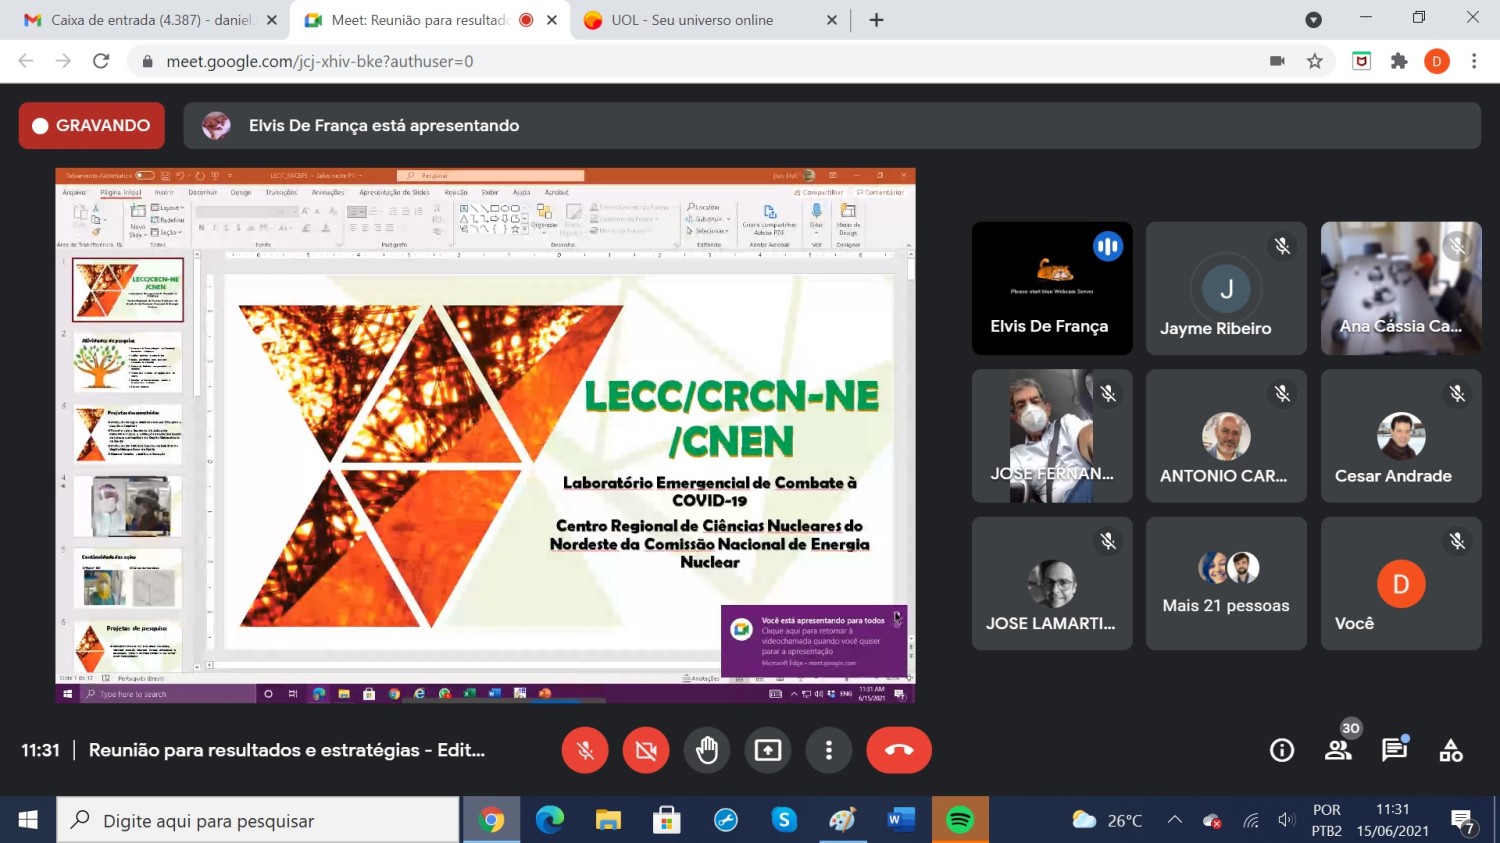
Task: Click the Windows taskbar search box
Action: click(x=258, y=820)
